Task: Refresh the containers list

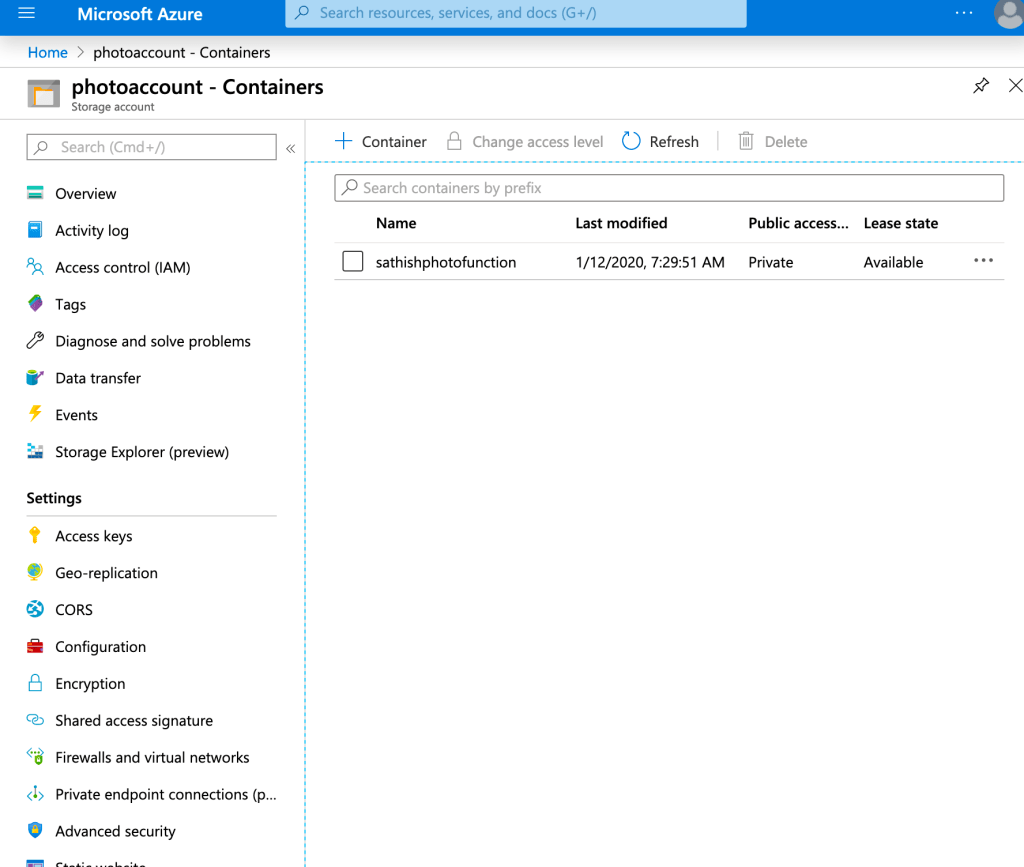Action: click(x=660, y=142)
